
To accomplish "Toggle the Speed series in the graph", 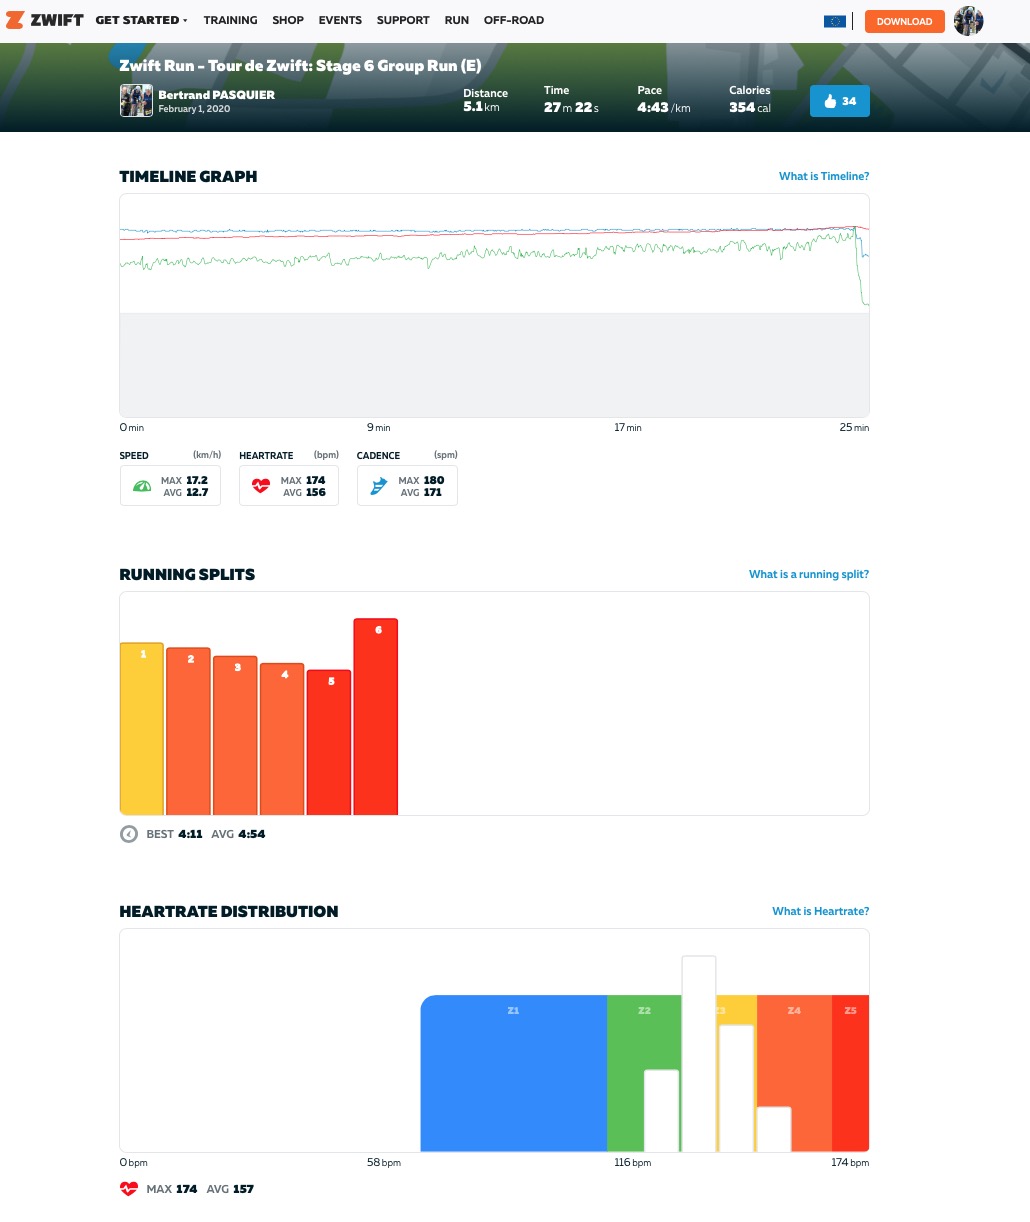I will coord(170,486).
